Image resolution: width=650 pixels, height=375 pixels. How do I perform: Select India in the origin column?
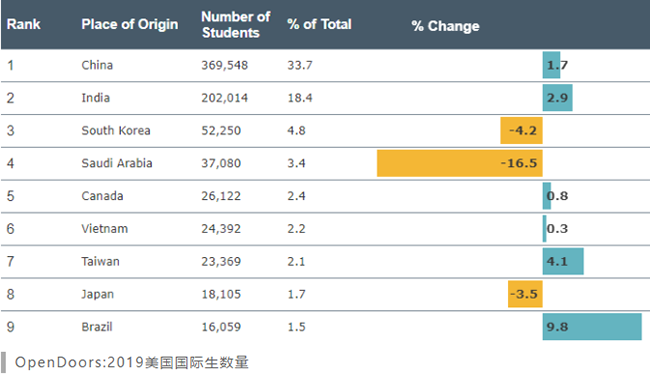pos(96,98)
